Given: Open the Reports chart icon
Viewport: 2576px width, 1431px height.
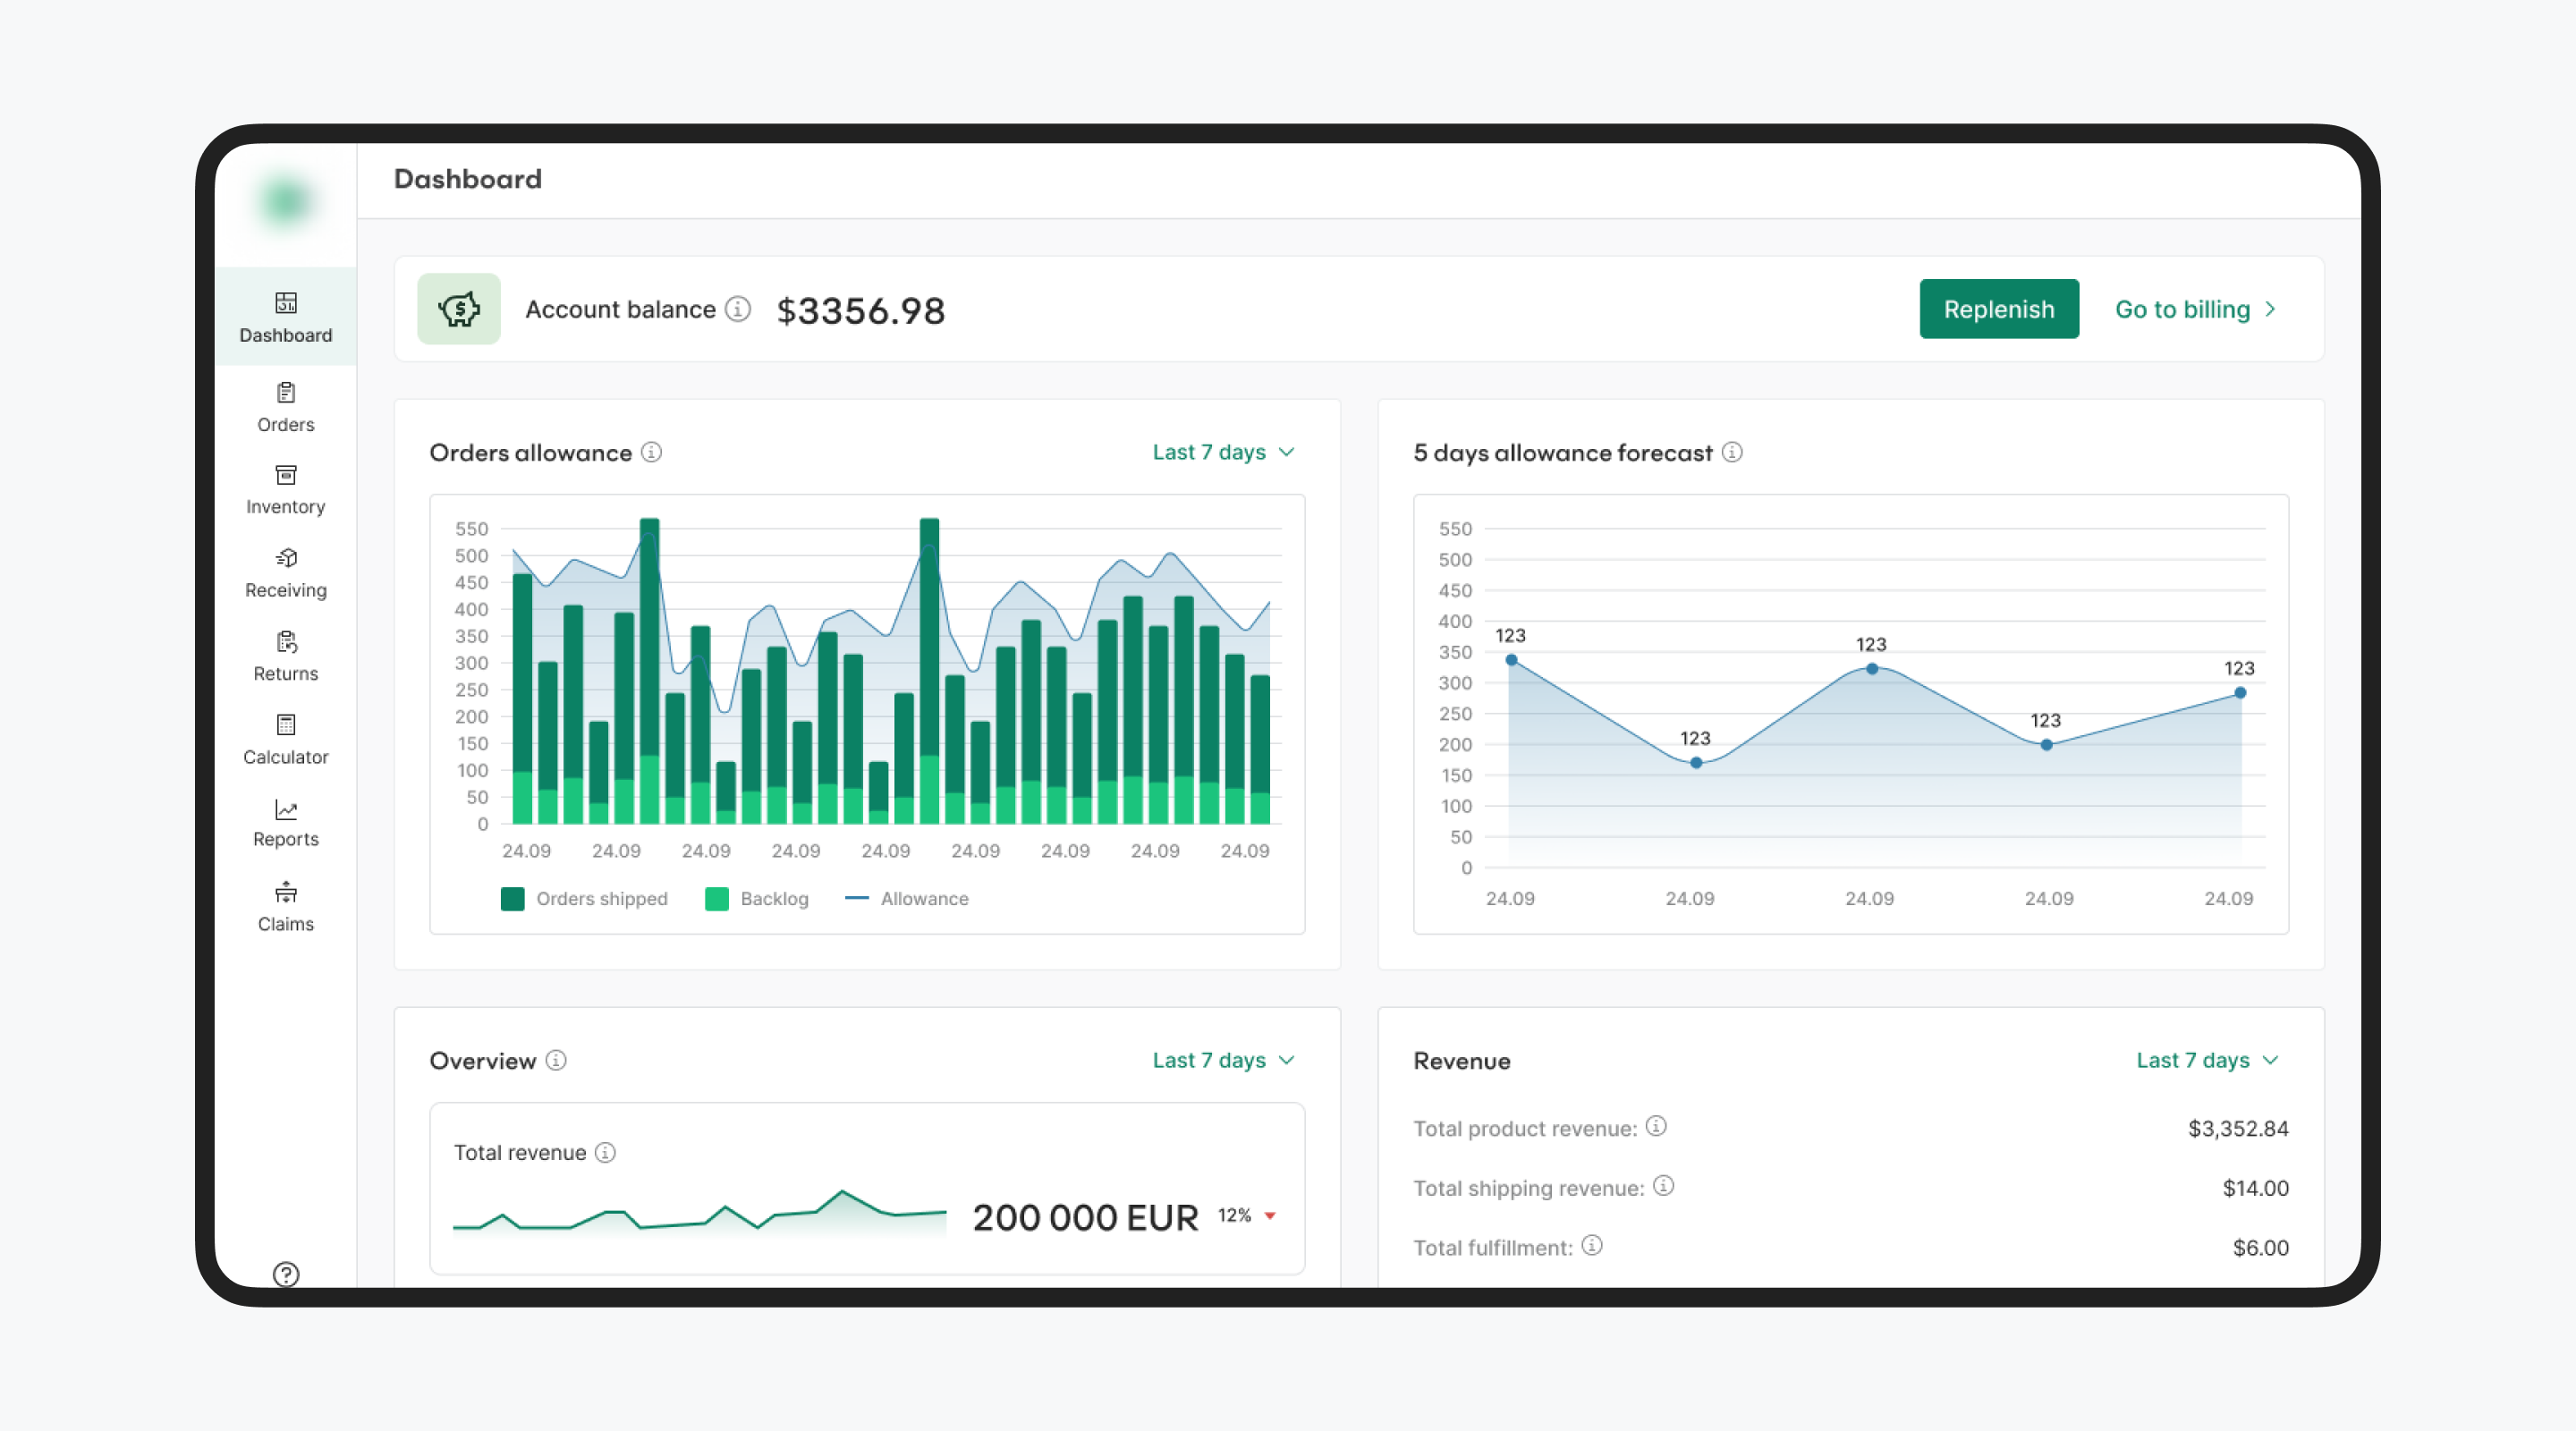Looking at the screenshot, I should click(x=286, y=809).
